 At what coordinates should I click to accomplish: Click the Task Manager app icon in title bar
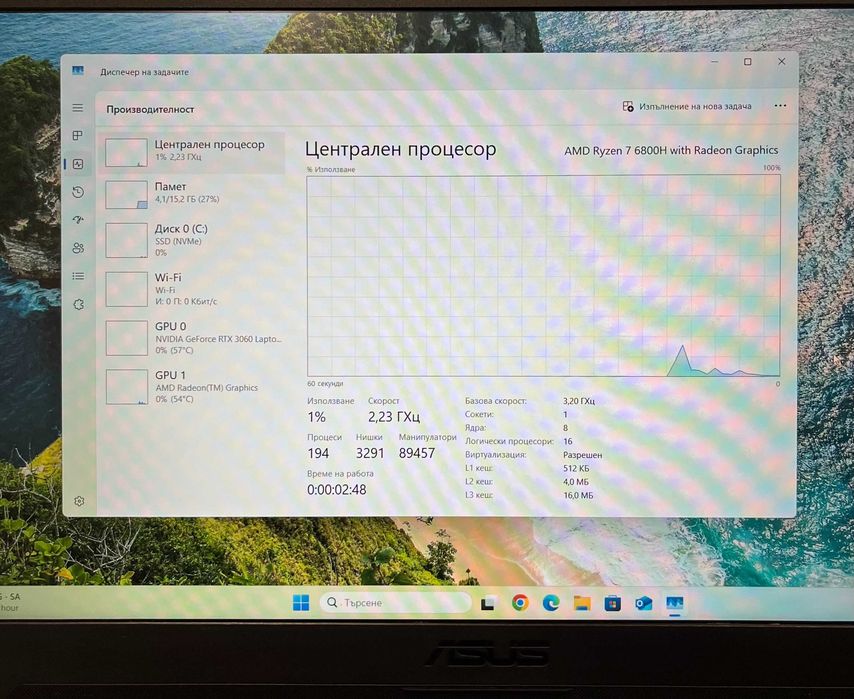(x=78, y=71)
